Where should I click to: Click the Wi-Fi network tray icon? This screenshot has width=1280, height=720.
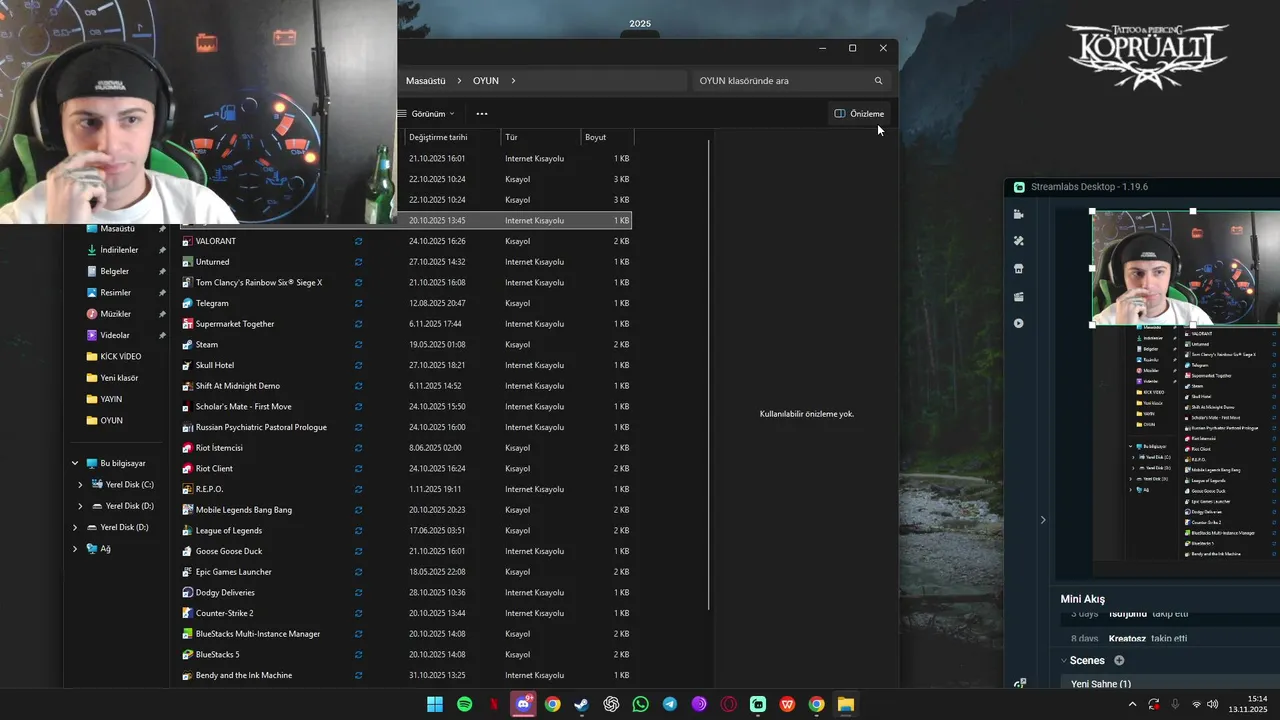click(1196, 704)
